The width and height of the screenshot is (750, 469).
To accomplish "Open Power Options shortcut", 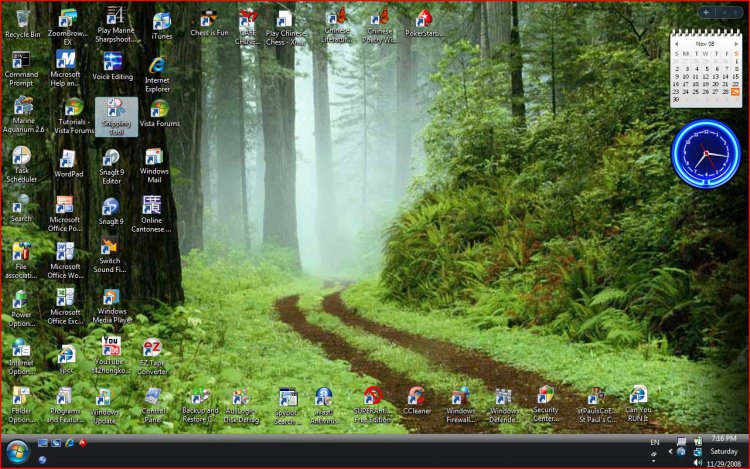I will pyautogui.click(x=21, y=308).
